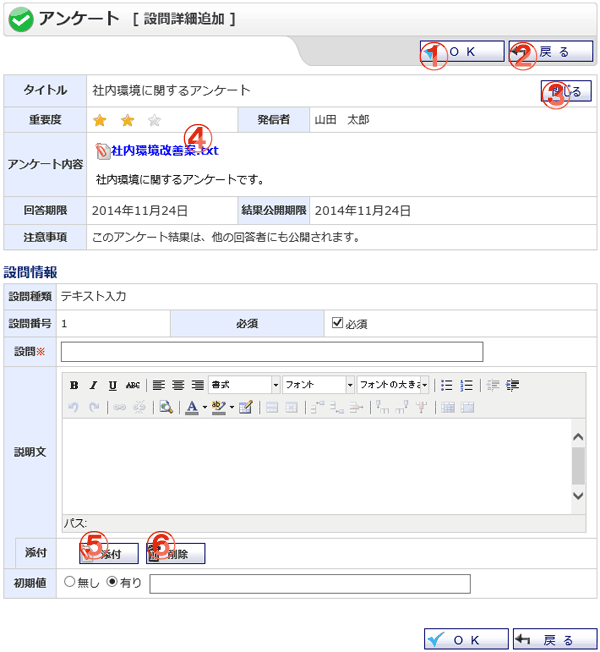
Task: Redo the last edit
Action: pyautogui.click(x=94, y=407)
